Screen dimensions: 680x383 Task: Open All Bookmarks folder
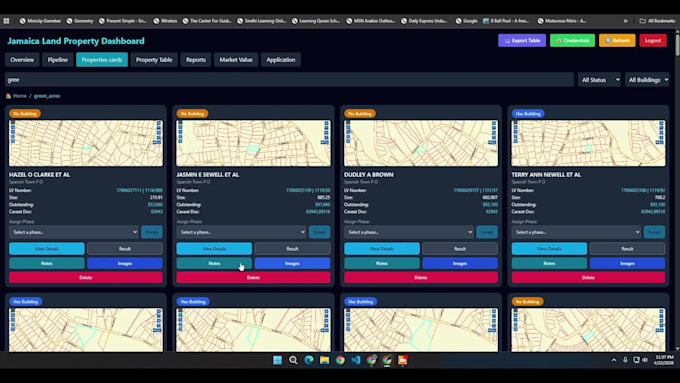pos(657,20)
